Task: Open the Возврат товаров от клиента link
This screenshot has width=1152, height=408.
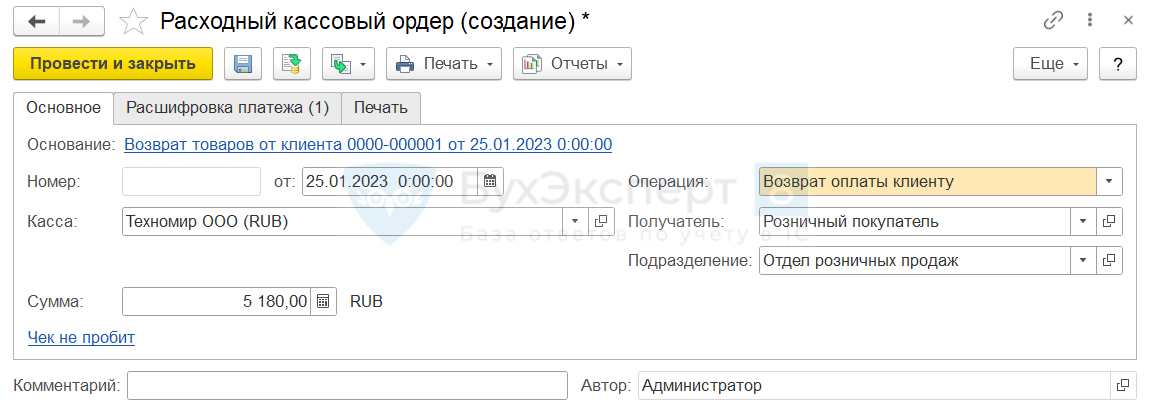Action: pyautogui.click(x=368, y=145)
